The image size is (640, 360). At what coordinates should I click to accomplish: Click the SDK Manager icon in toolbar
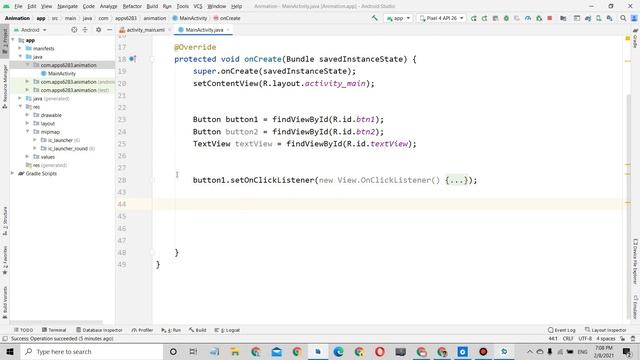(609, 18)
